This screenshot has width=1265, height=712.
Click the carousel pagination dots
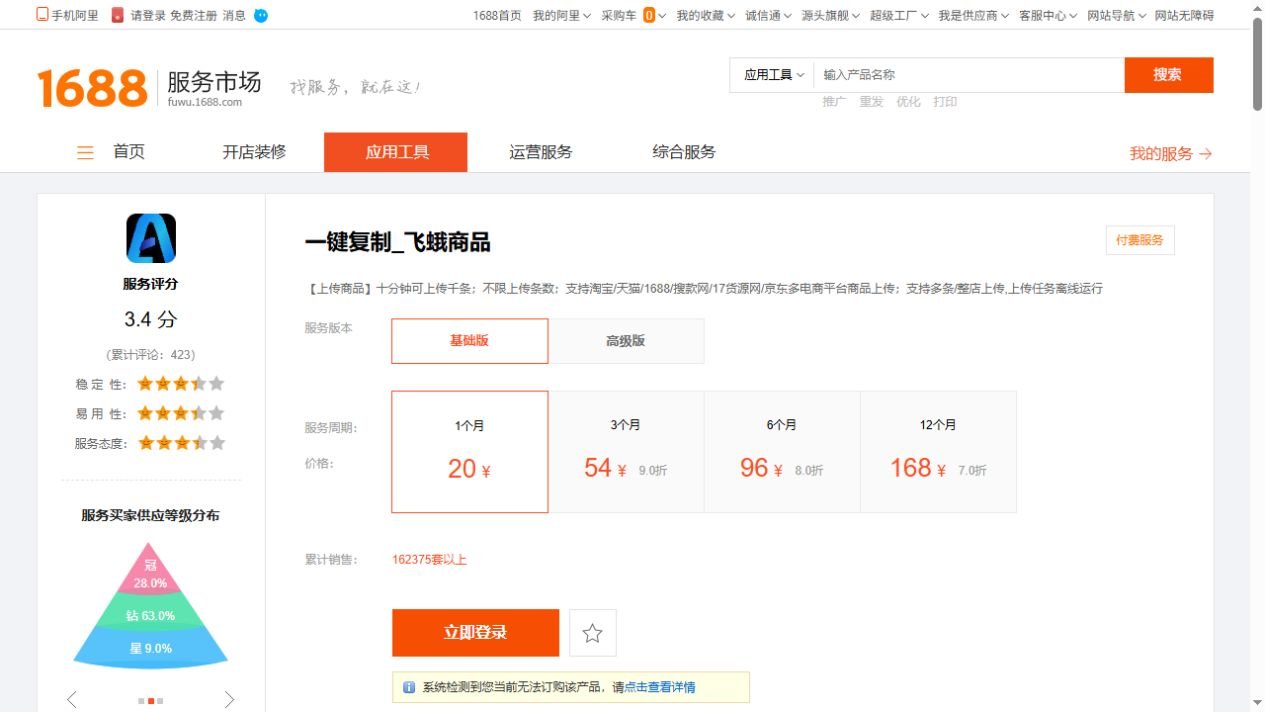point(151,701)
